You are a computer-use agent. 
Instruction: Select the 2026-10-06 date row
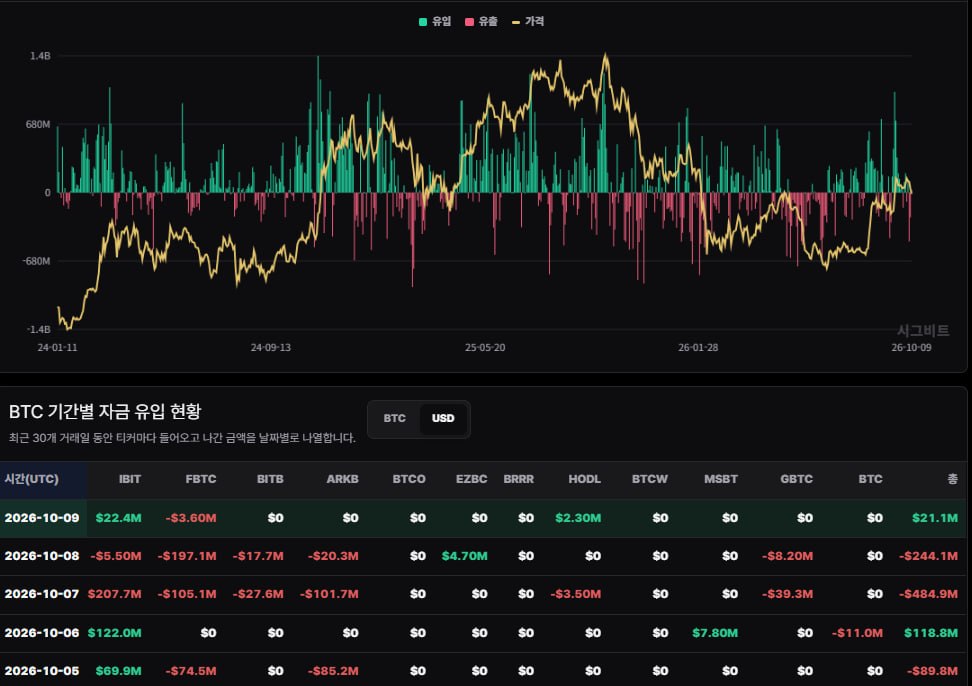coord(484,633)
